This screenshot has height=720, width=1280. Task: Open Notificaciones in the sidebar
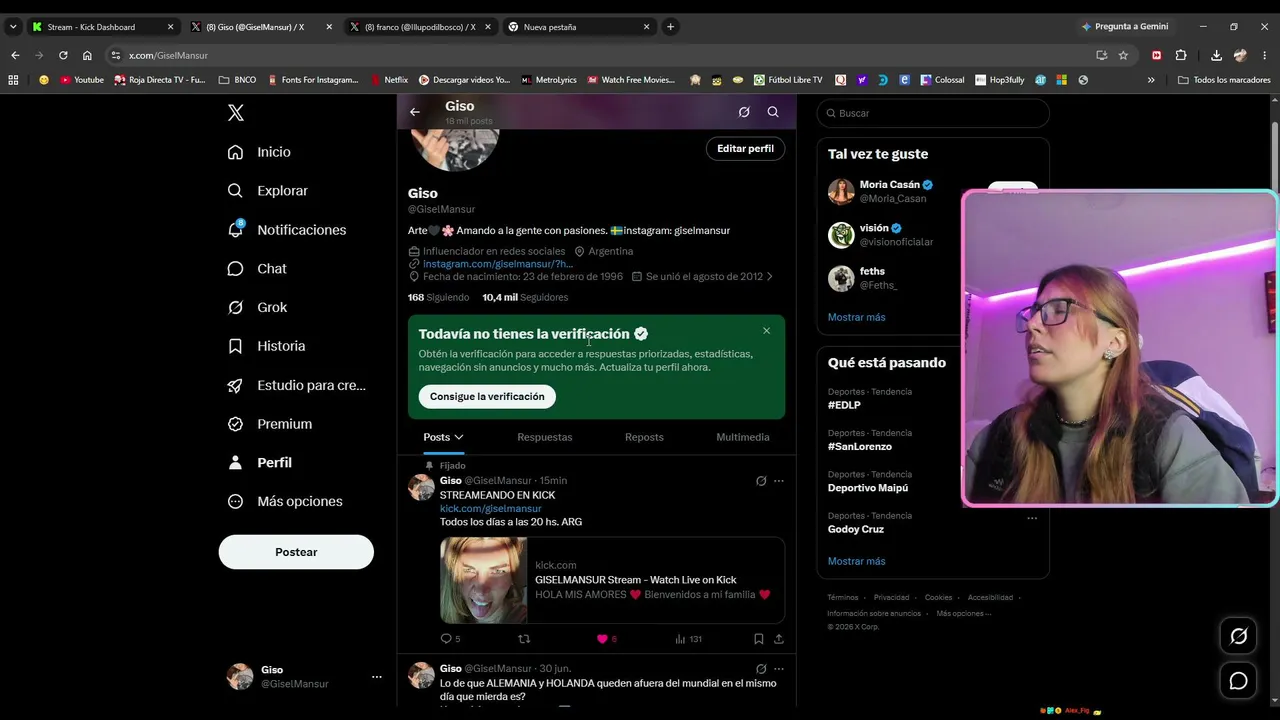[286, 230]
